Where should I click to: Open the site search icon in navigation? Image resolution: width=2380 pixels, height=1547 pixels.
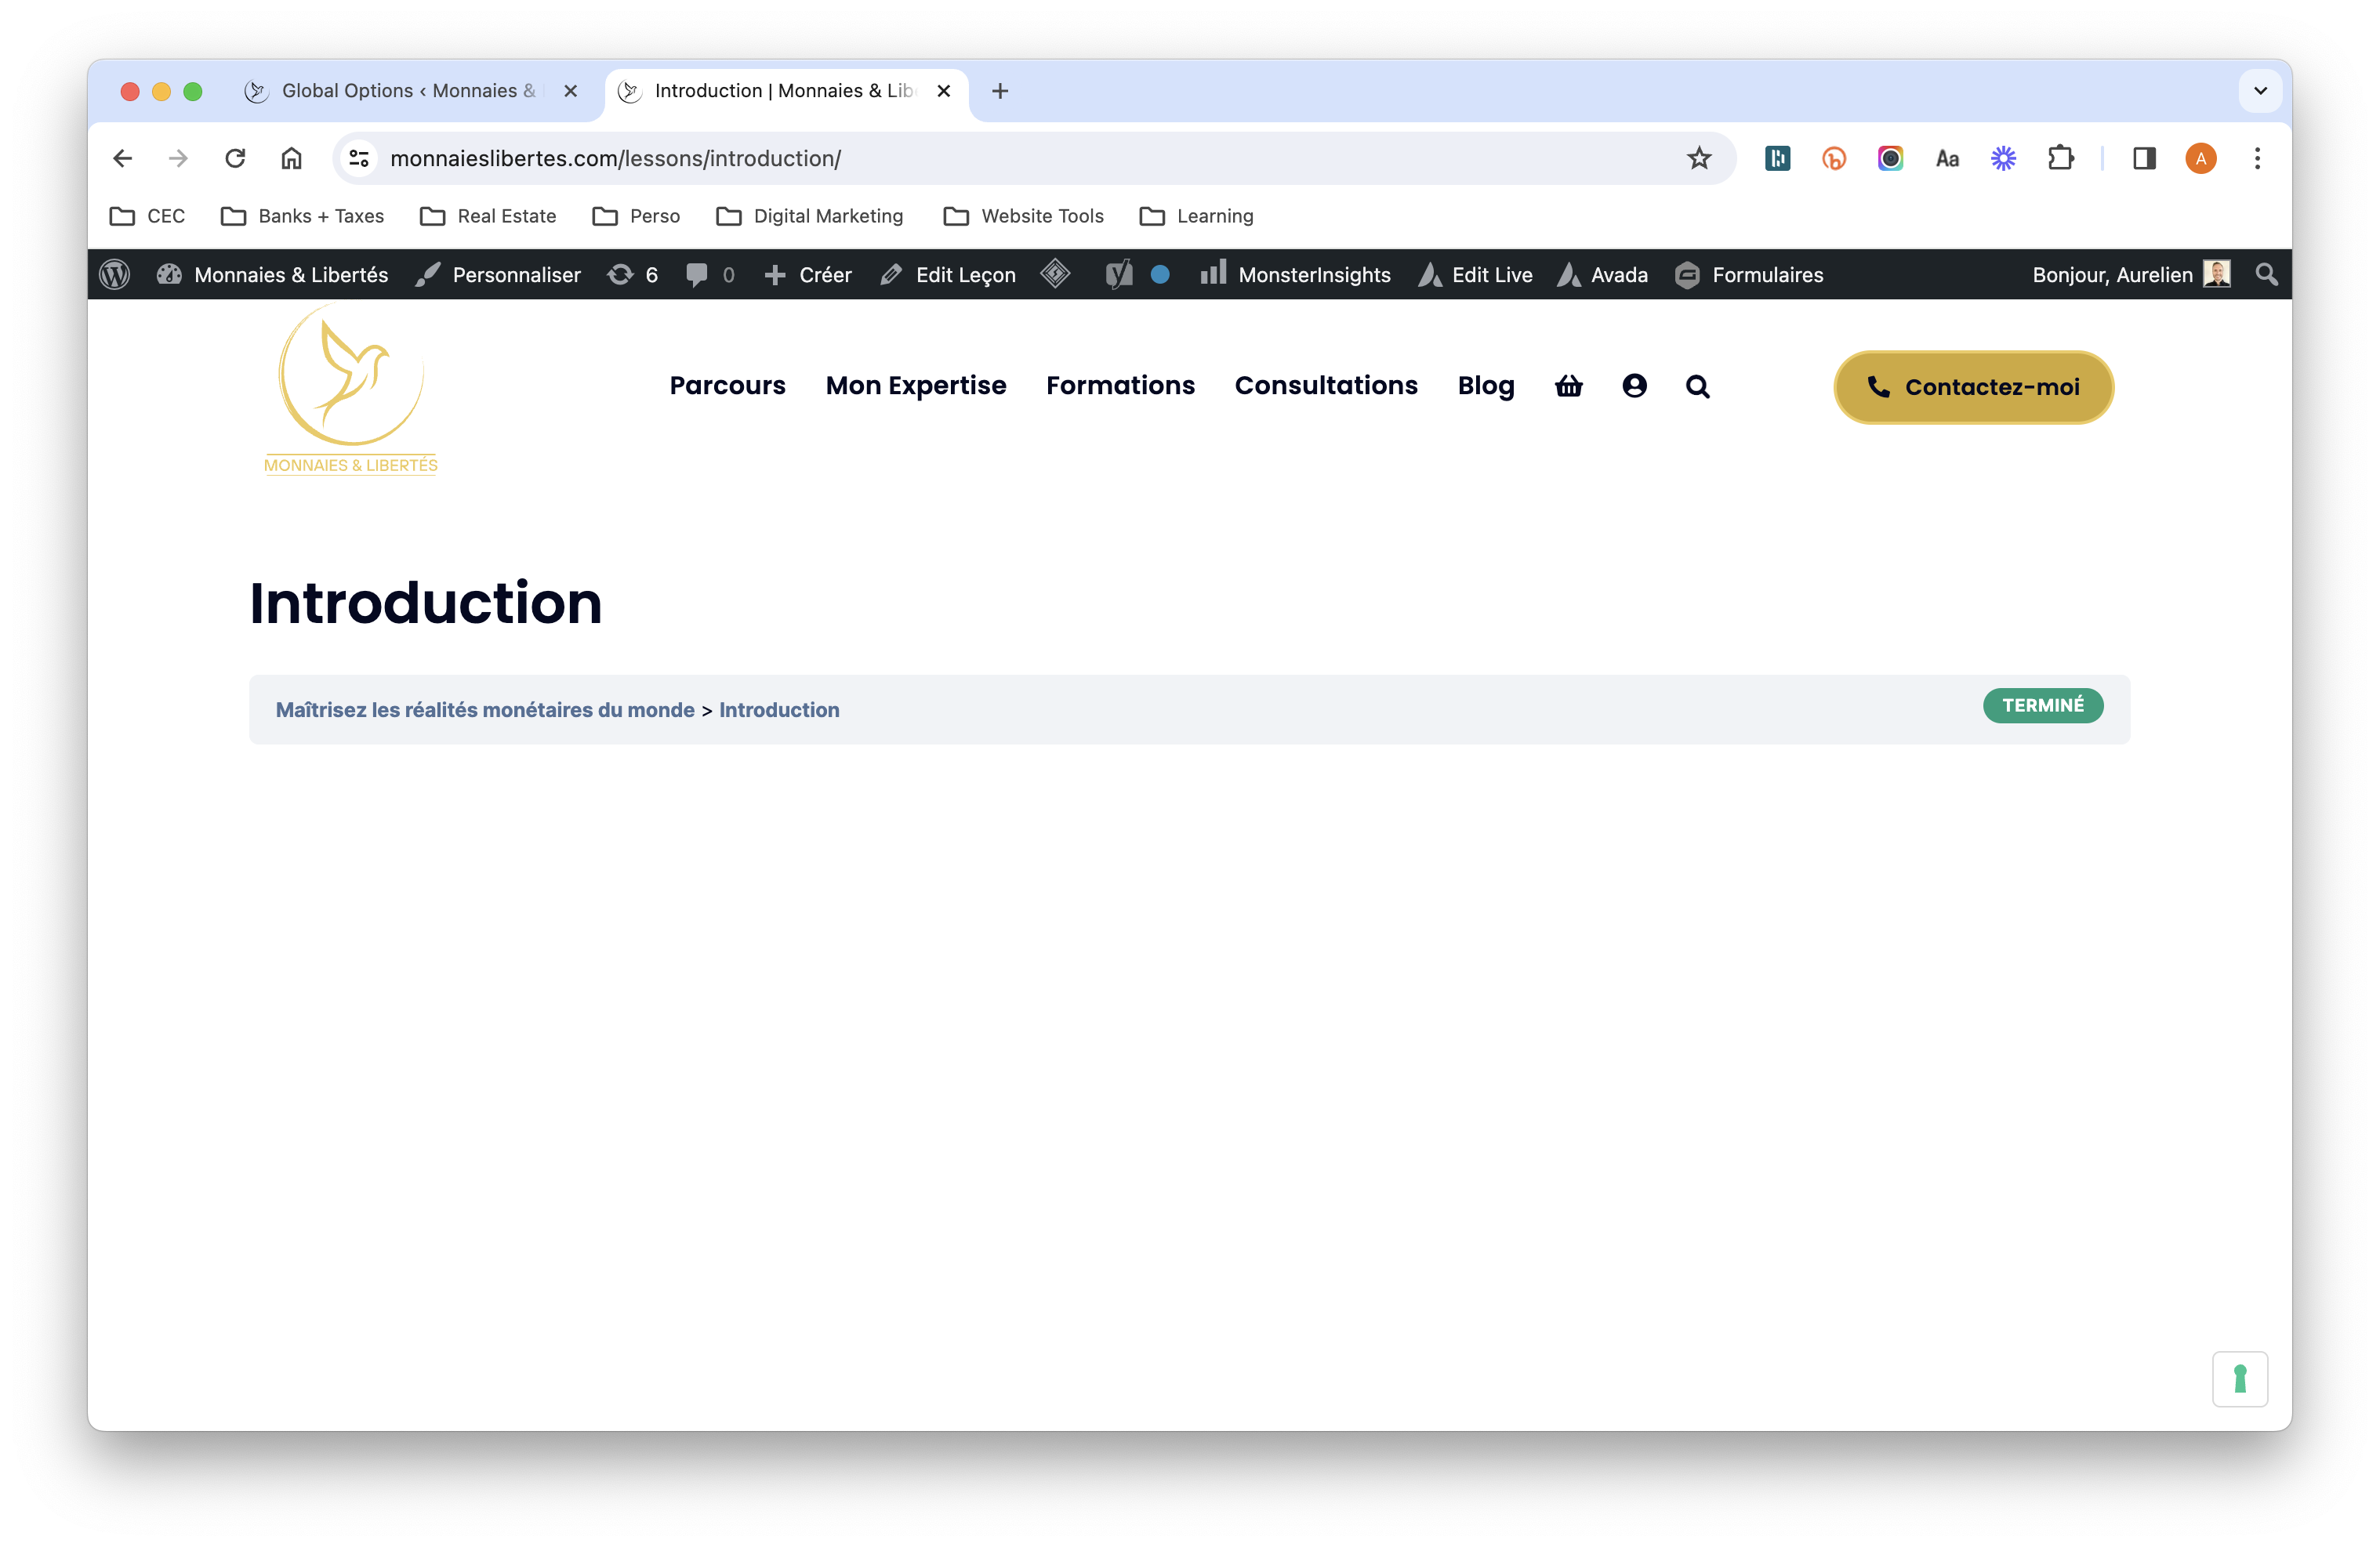[1698, 386]
